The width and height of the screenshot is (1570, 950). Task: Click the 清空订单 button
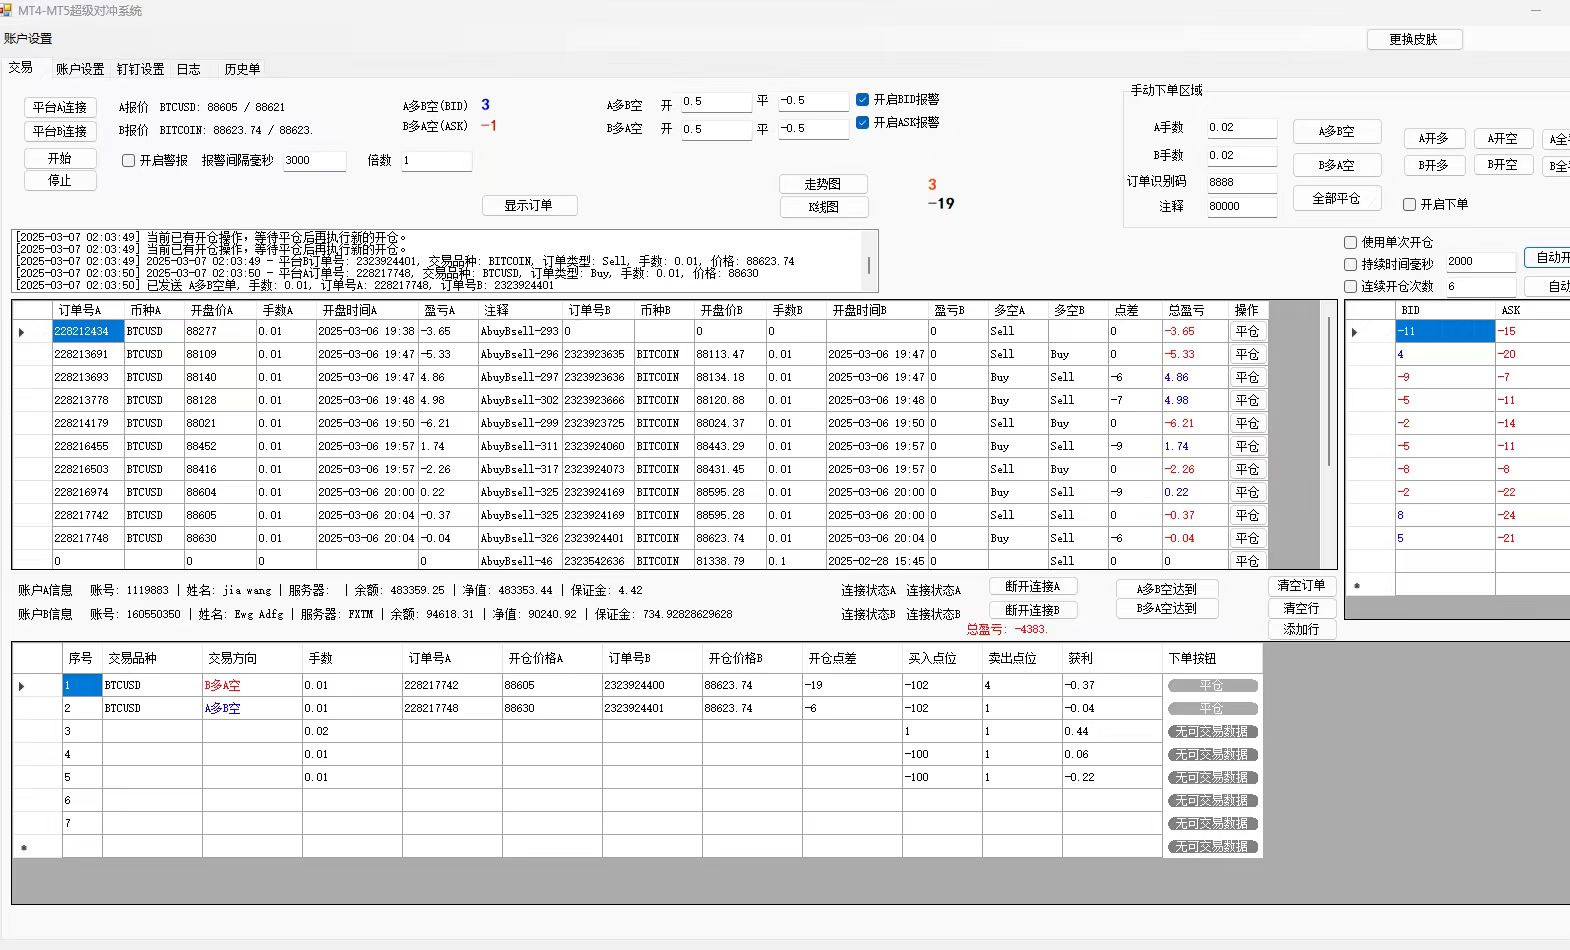[x=1301, y=586]
